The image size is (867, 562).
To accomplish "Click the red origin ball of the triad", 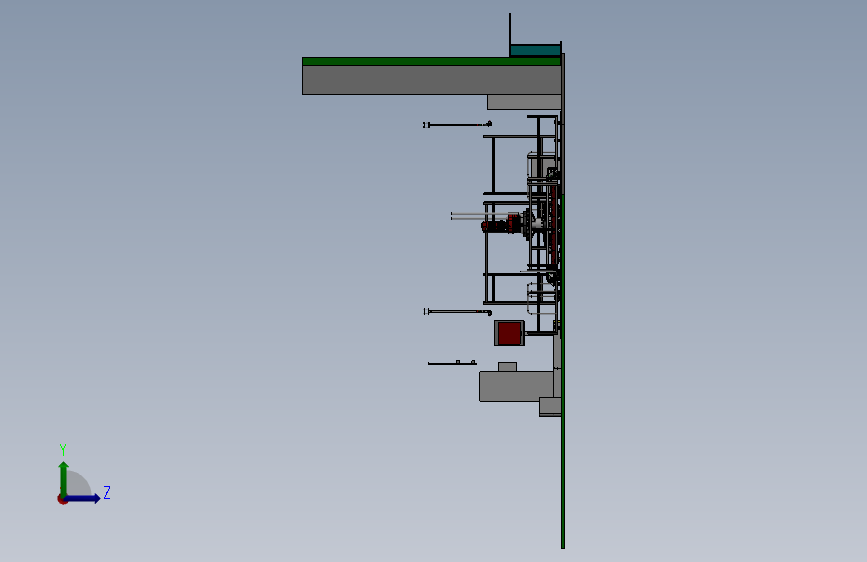I will click(62, 499).
